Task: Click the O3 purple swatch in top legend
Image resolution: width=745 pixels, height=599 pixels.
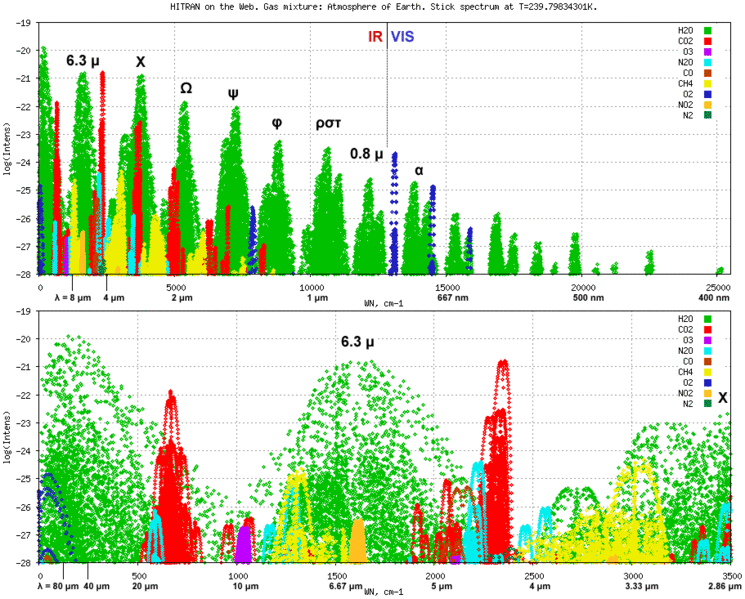Action: 707,52
